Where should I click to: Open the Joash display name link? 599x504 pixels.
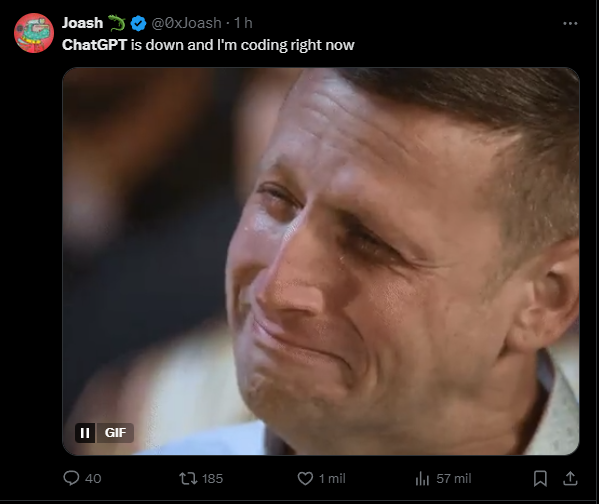[x=83, y=23]
